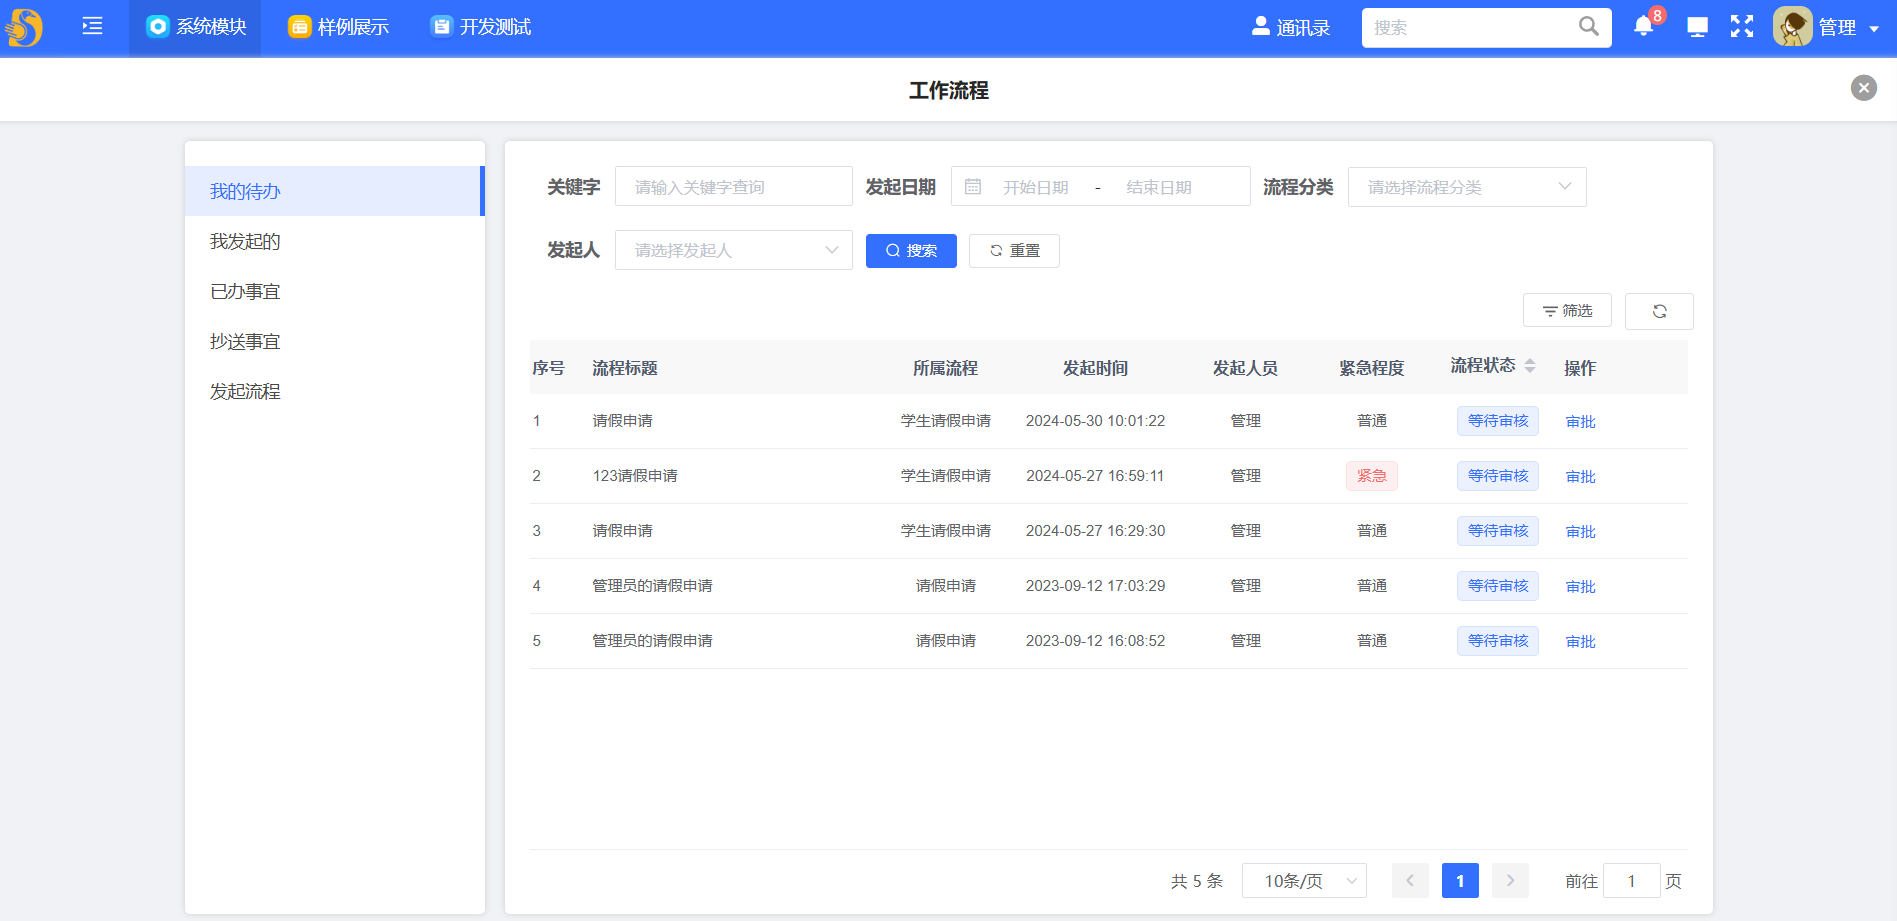
Task: Open the 筛选 filter button
Action: 1567,310
